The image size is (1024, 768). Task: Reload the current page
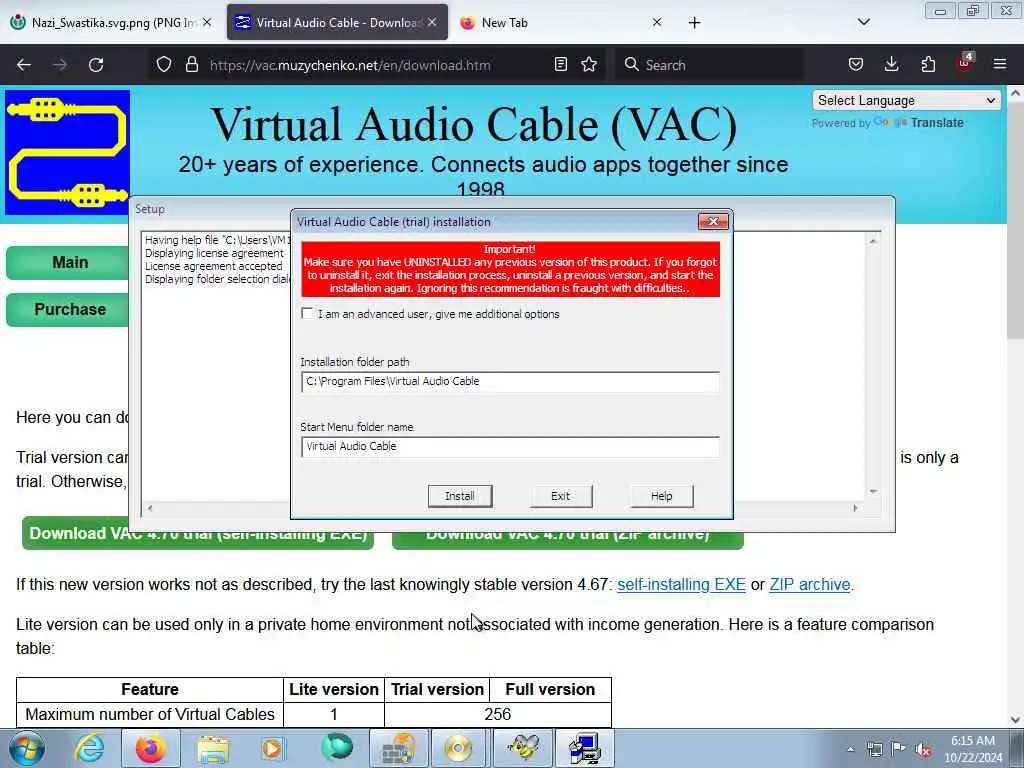[96, 65]
